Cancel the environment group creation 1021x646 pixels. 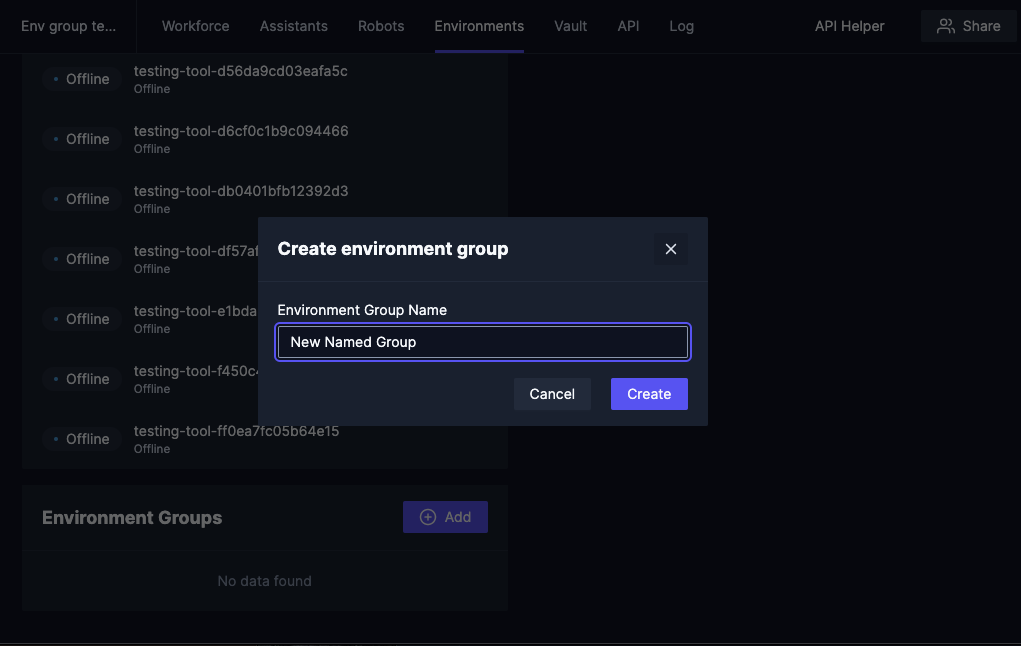click(x=552, y=394)
